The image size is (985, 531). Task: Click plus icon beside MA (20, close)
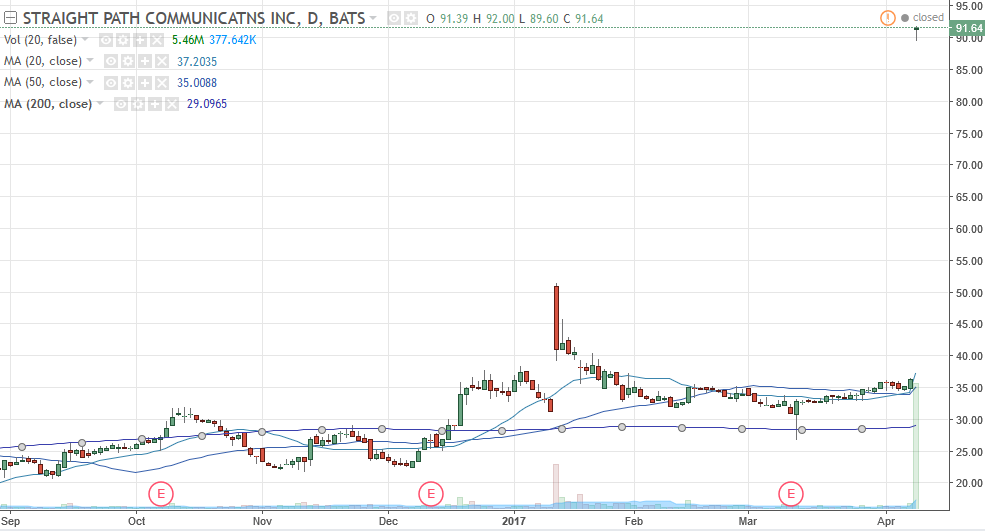[x=145, y=61]
